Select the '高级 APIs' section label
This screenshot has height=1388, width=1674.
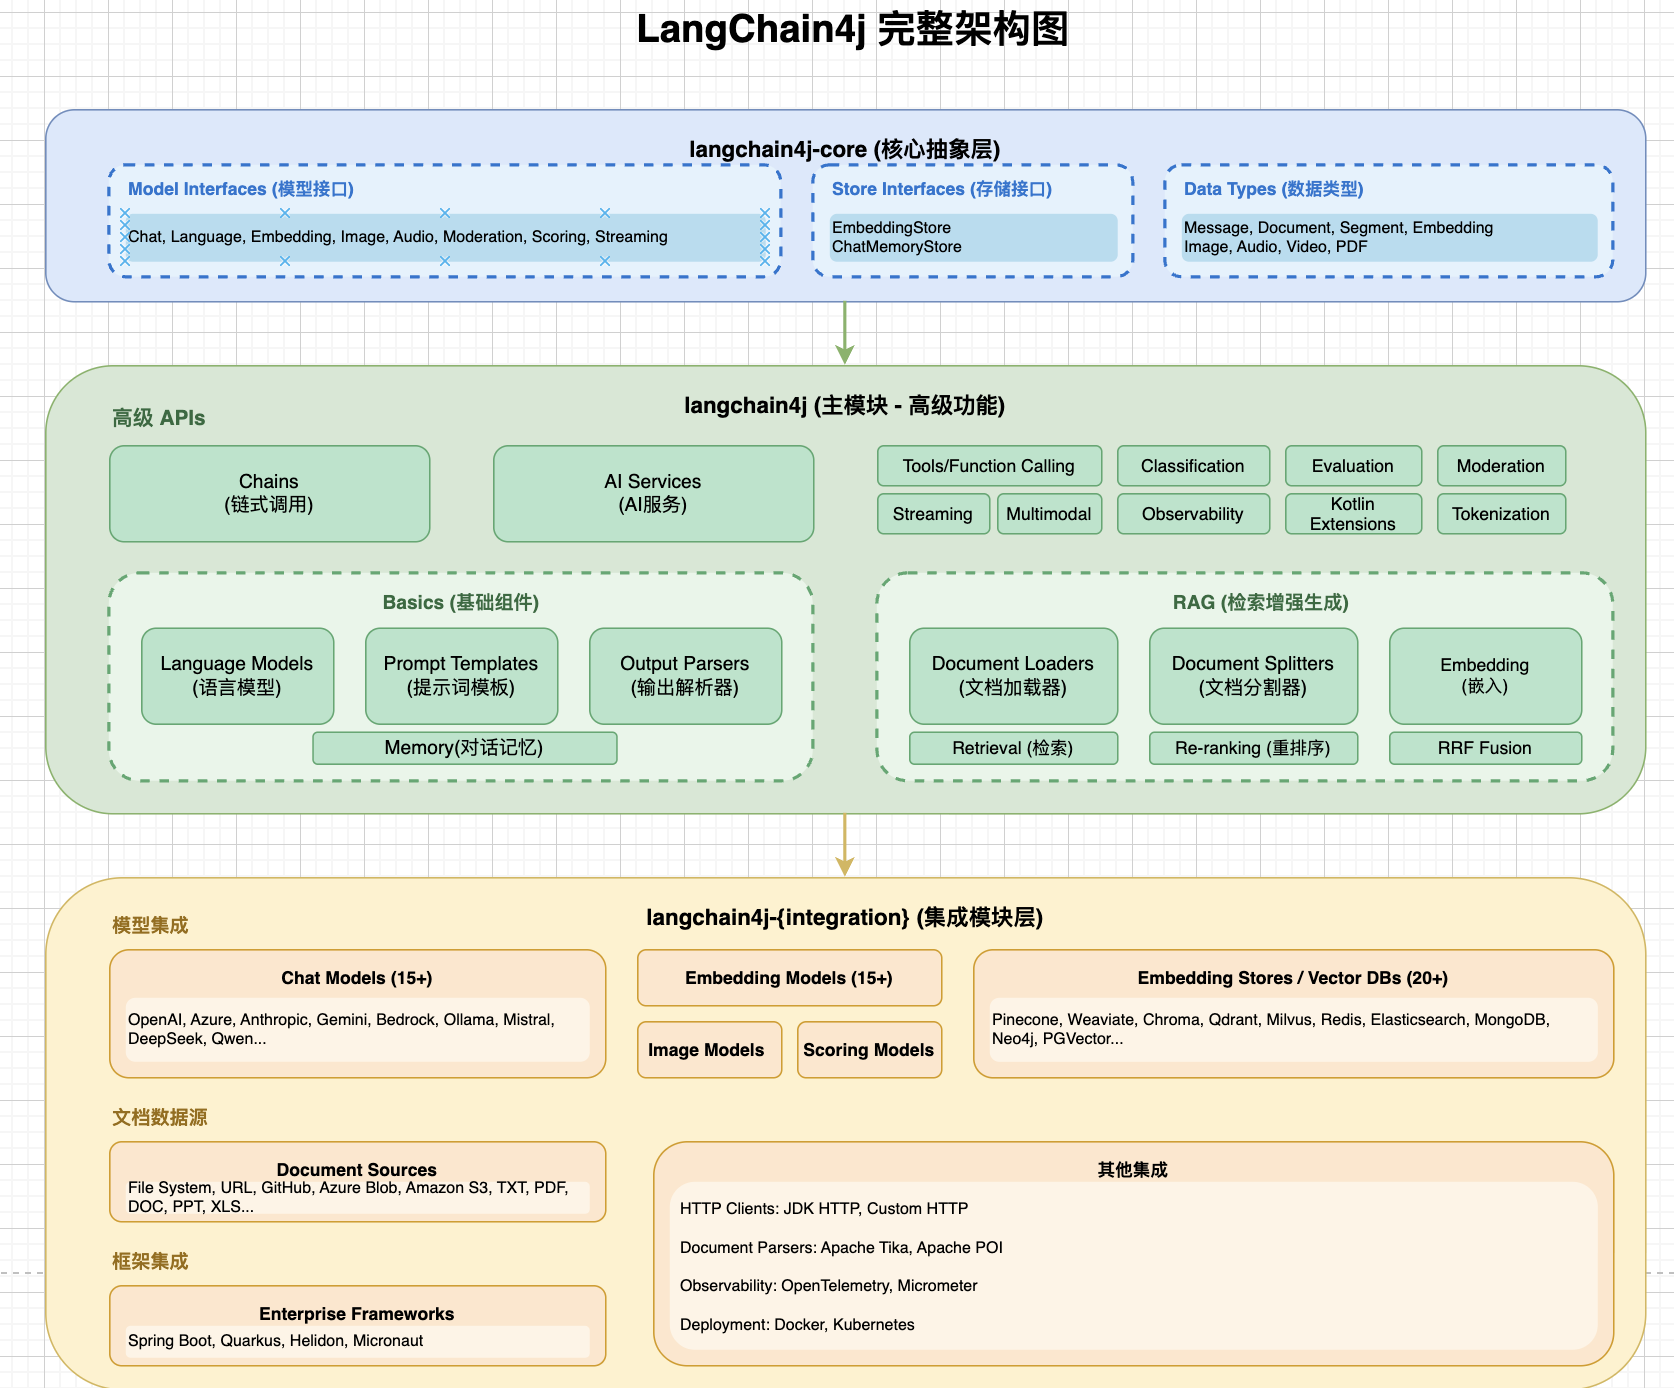[159, 418]
